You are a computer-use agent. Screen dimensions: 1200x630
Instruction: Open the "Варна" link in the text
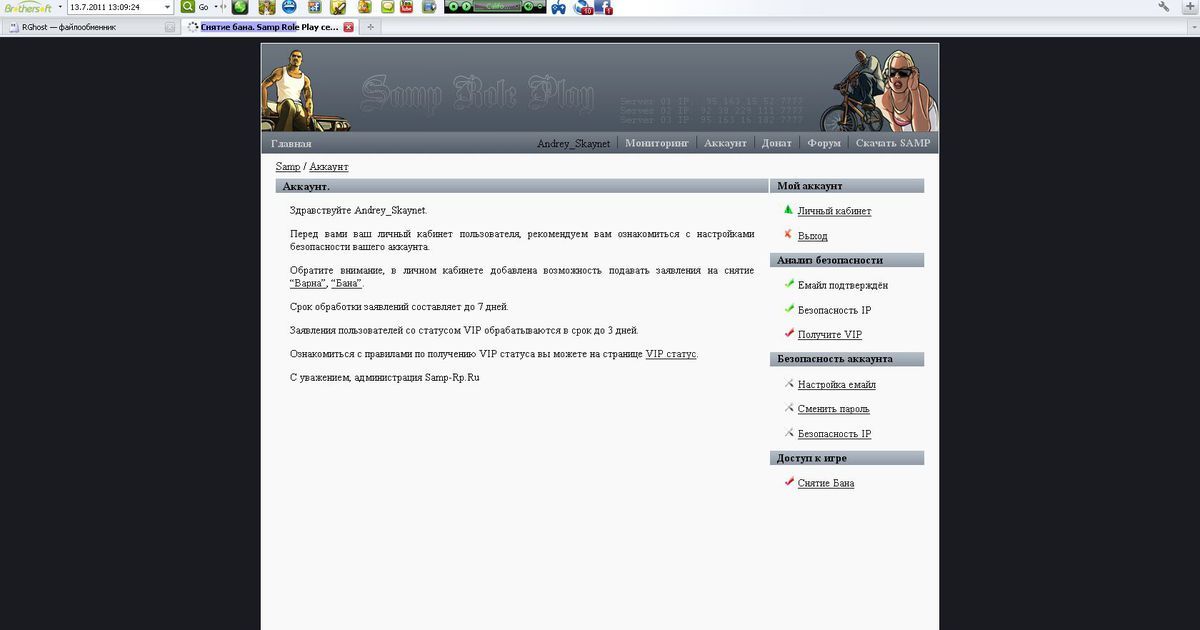[x=308, y=284]
